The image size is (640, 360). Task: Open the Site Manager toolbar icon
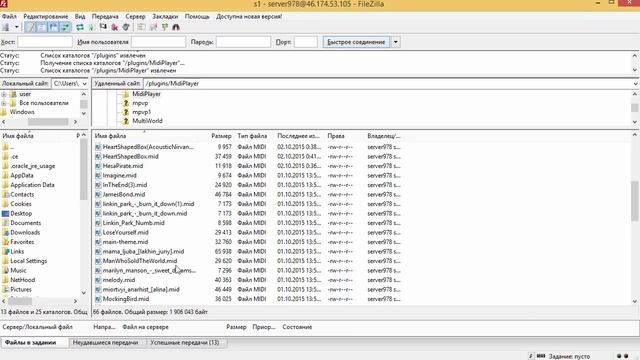click(6, 27)
